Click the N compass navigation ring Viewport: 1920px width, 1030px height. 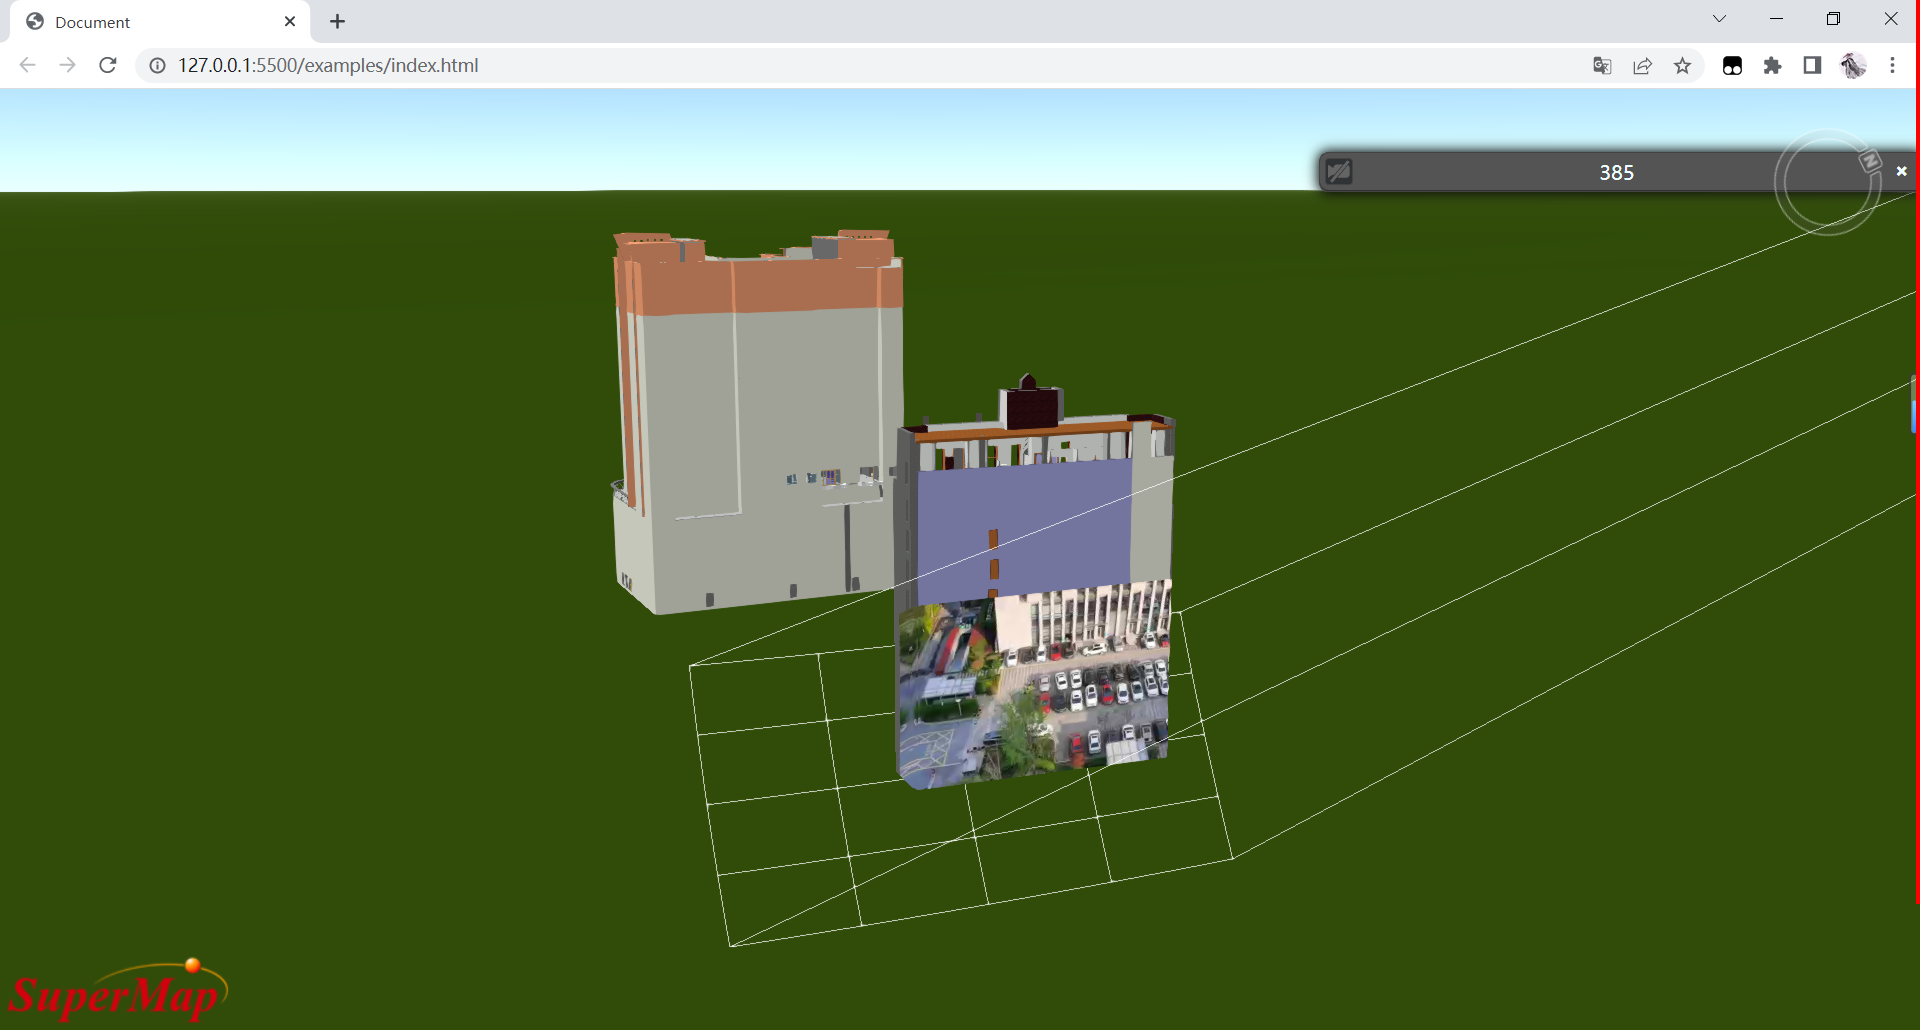click(x=1828, y=183)
